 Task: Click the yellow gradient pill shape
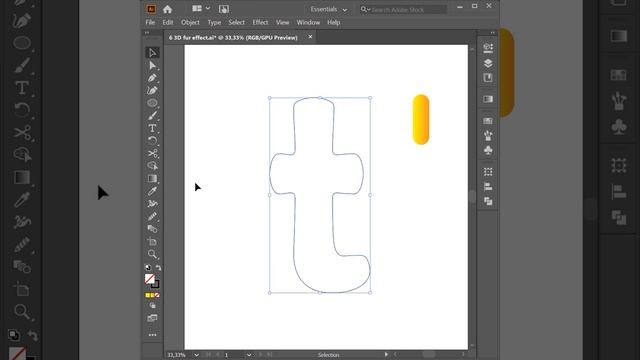pos(421,120)
